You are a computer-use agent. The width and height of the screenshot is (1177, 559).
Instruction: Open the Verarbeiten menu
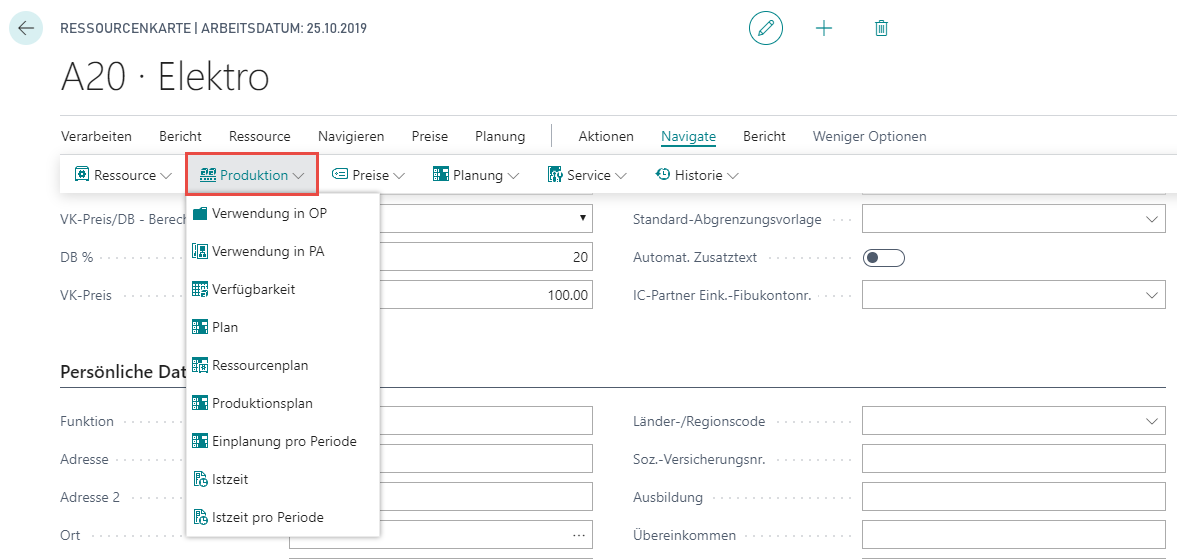tap(96, 137)
